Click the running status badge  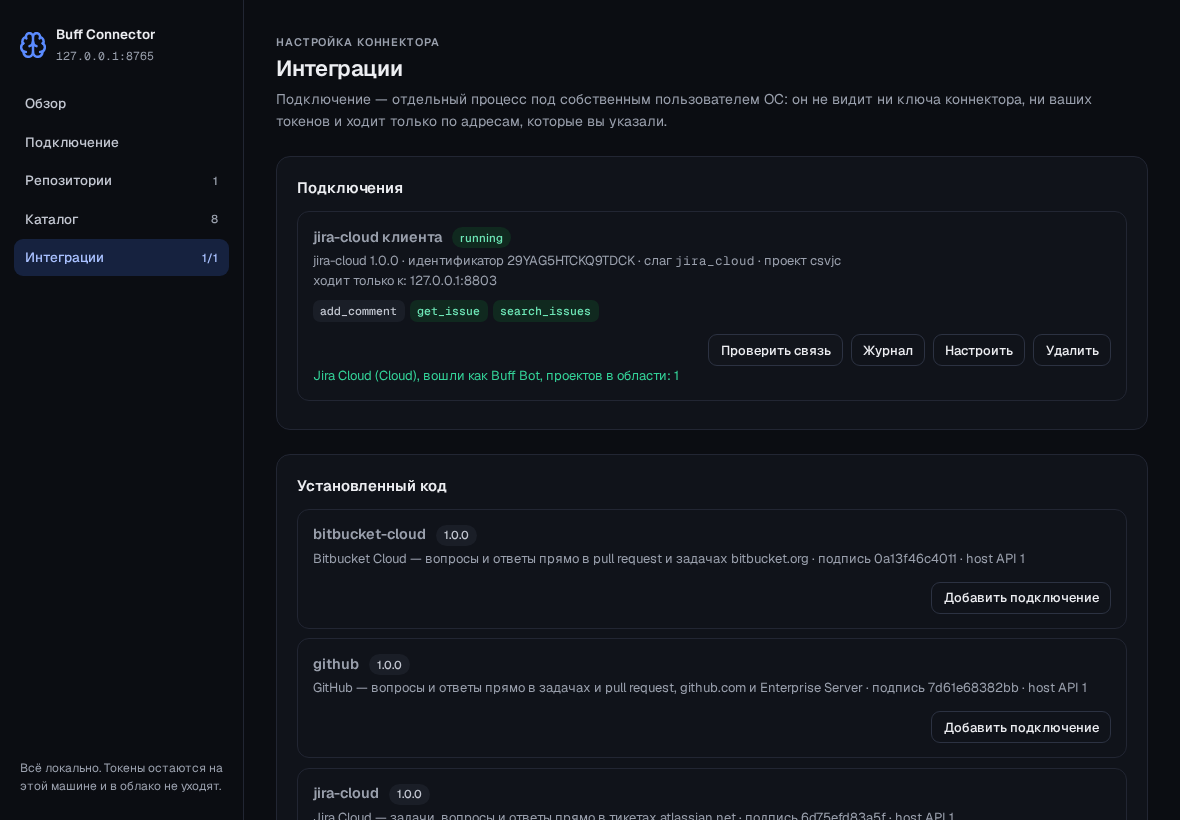[481, 238]
